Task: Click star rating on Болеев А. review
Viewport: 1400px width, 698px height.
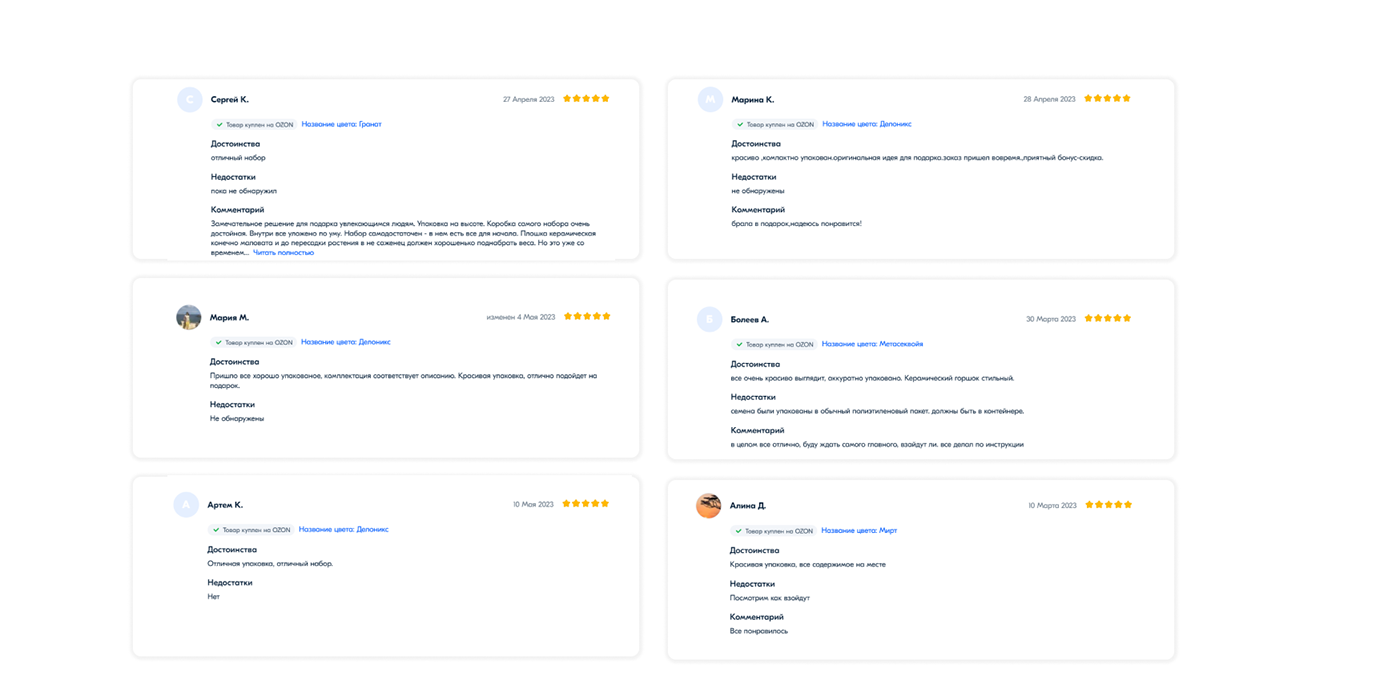Action: pos(1107,319)
